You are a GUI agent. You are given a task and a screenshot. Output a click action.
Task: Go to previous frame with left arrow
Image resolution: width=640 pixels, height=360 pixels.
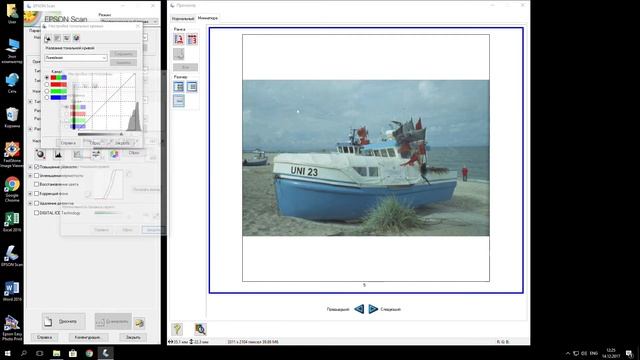359,309
